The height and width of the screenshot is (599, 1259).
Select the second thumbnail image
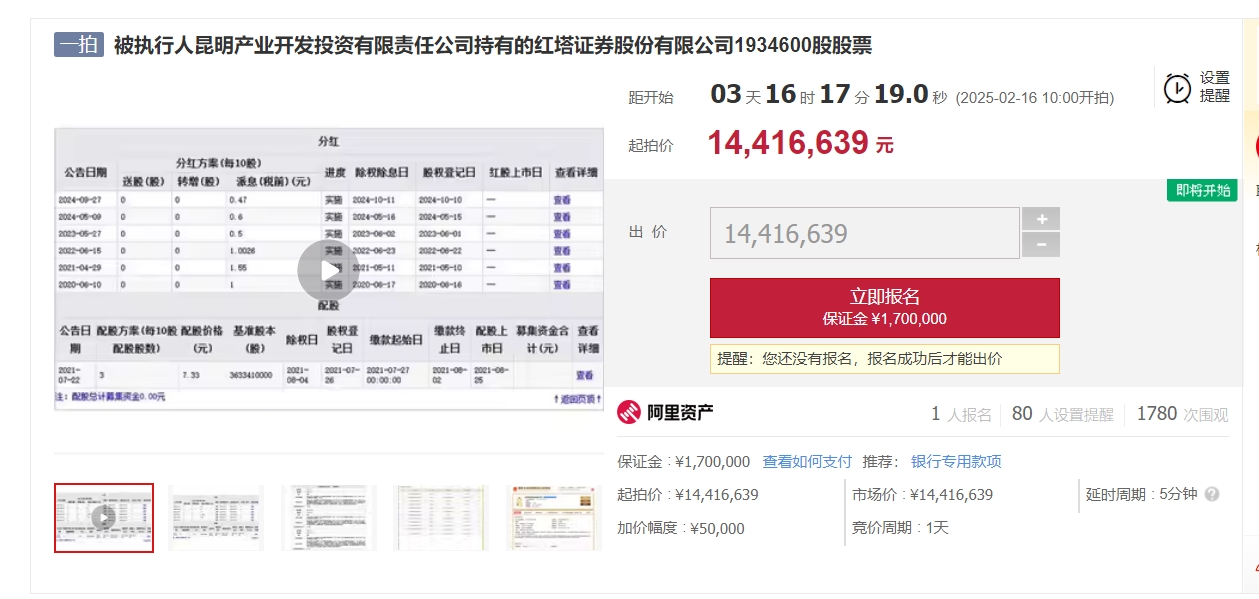tap(216, 517)
